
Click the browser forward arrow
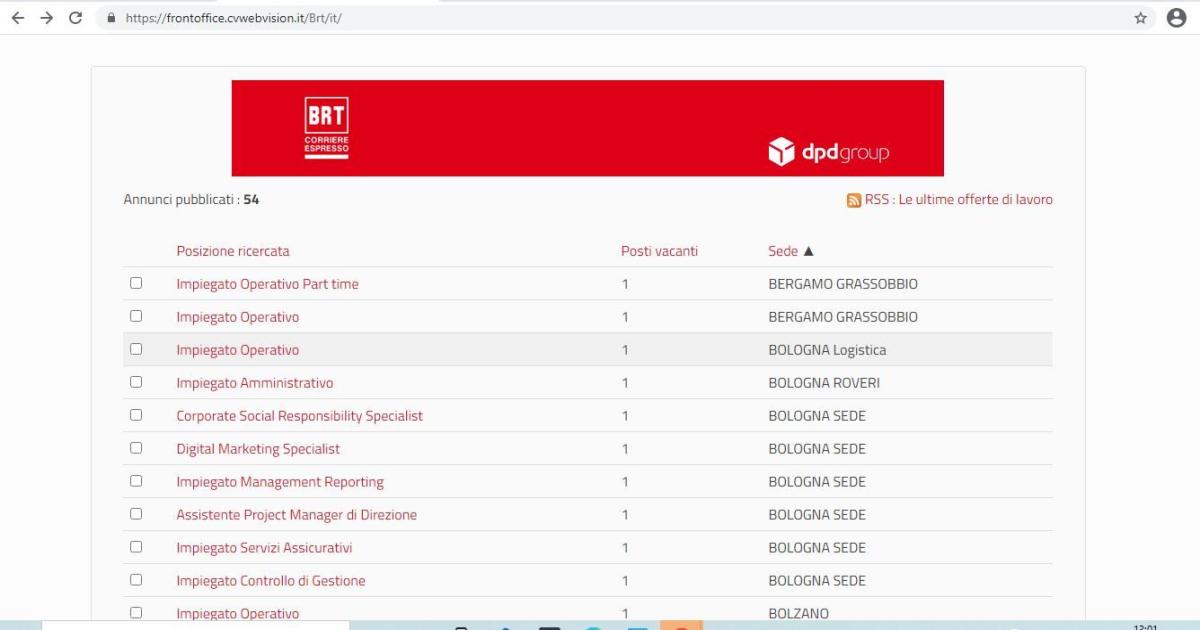(46, 18)
